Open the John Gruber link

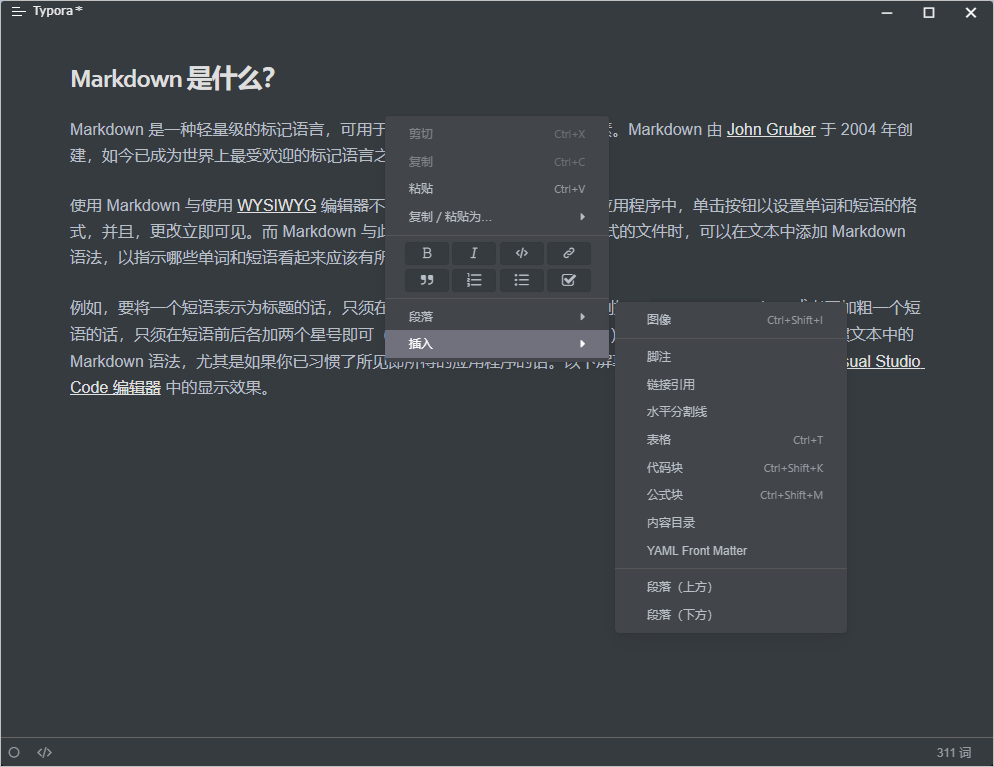coord(771,129)
